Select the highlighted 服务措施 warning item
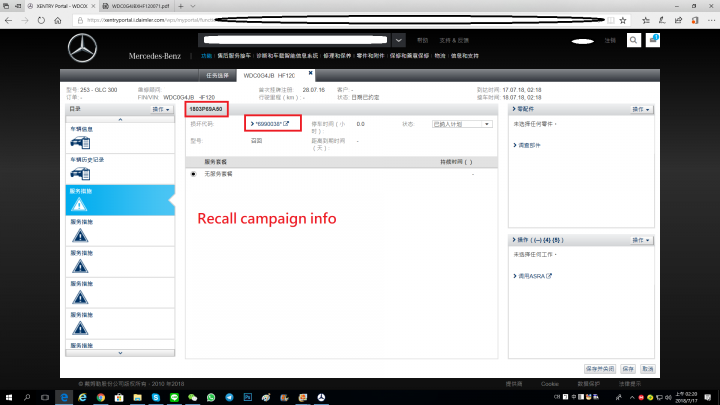Image resolution: width=720 pixels, height=405 pixels. click(x=120, y=200)
